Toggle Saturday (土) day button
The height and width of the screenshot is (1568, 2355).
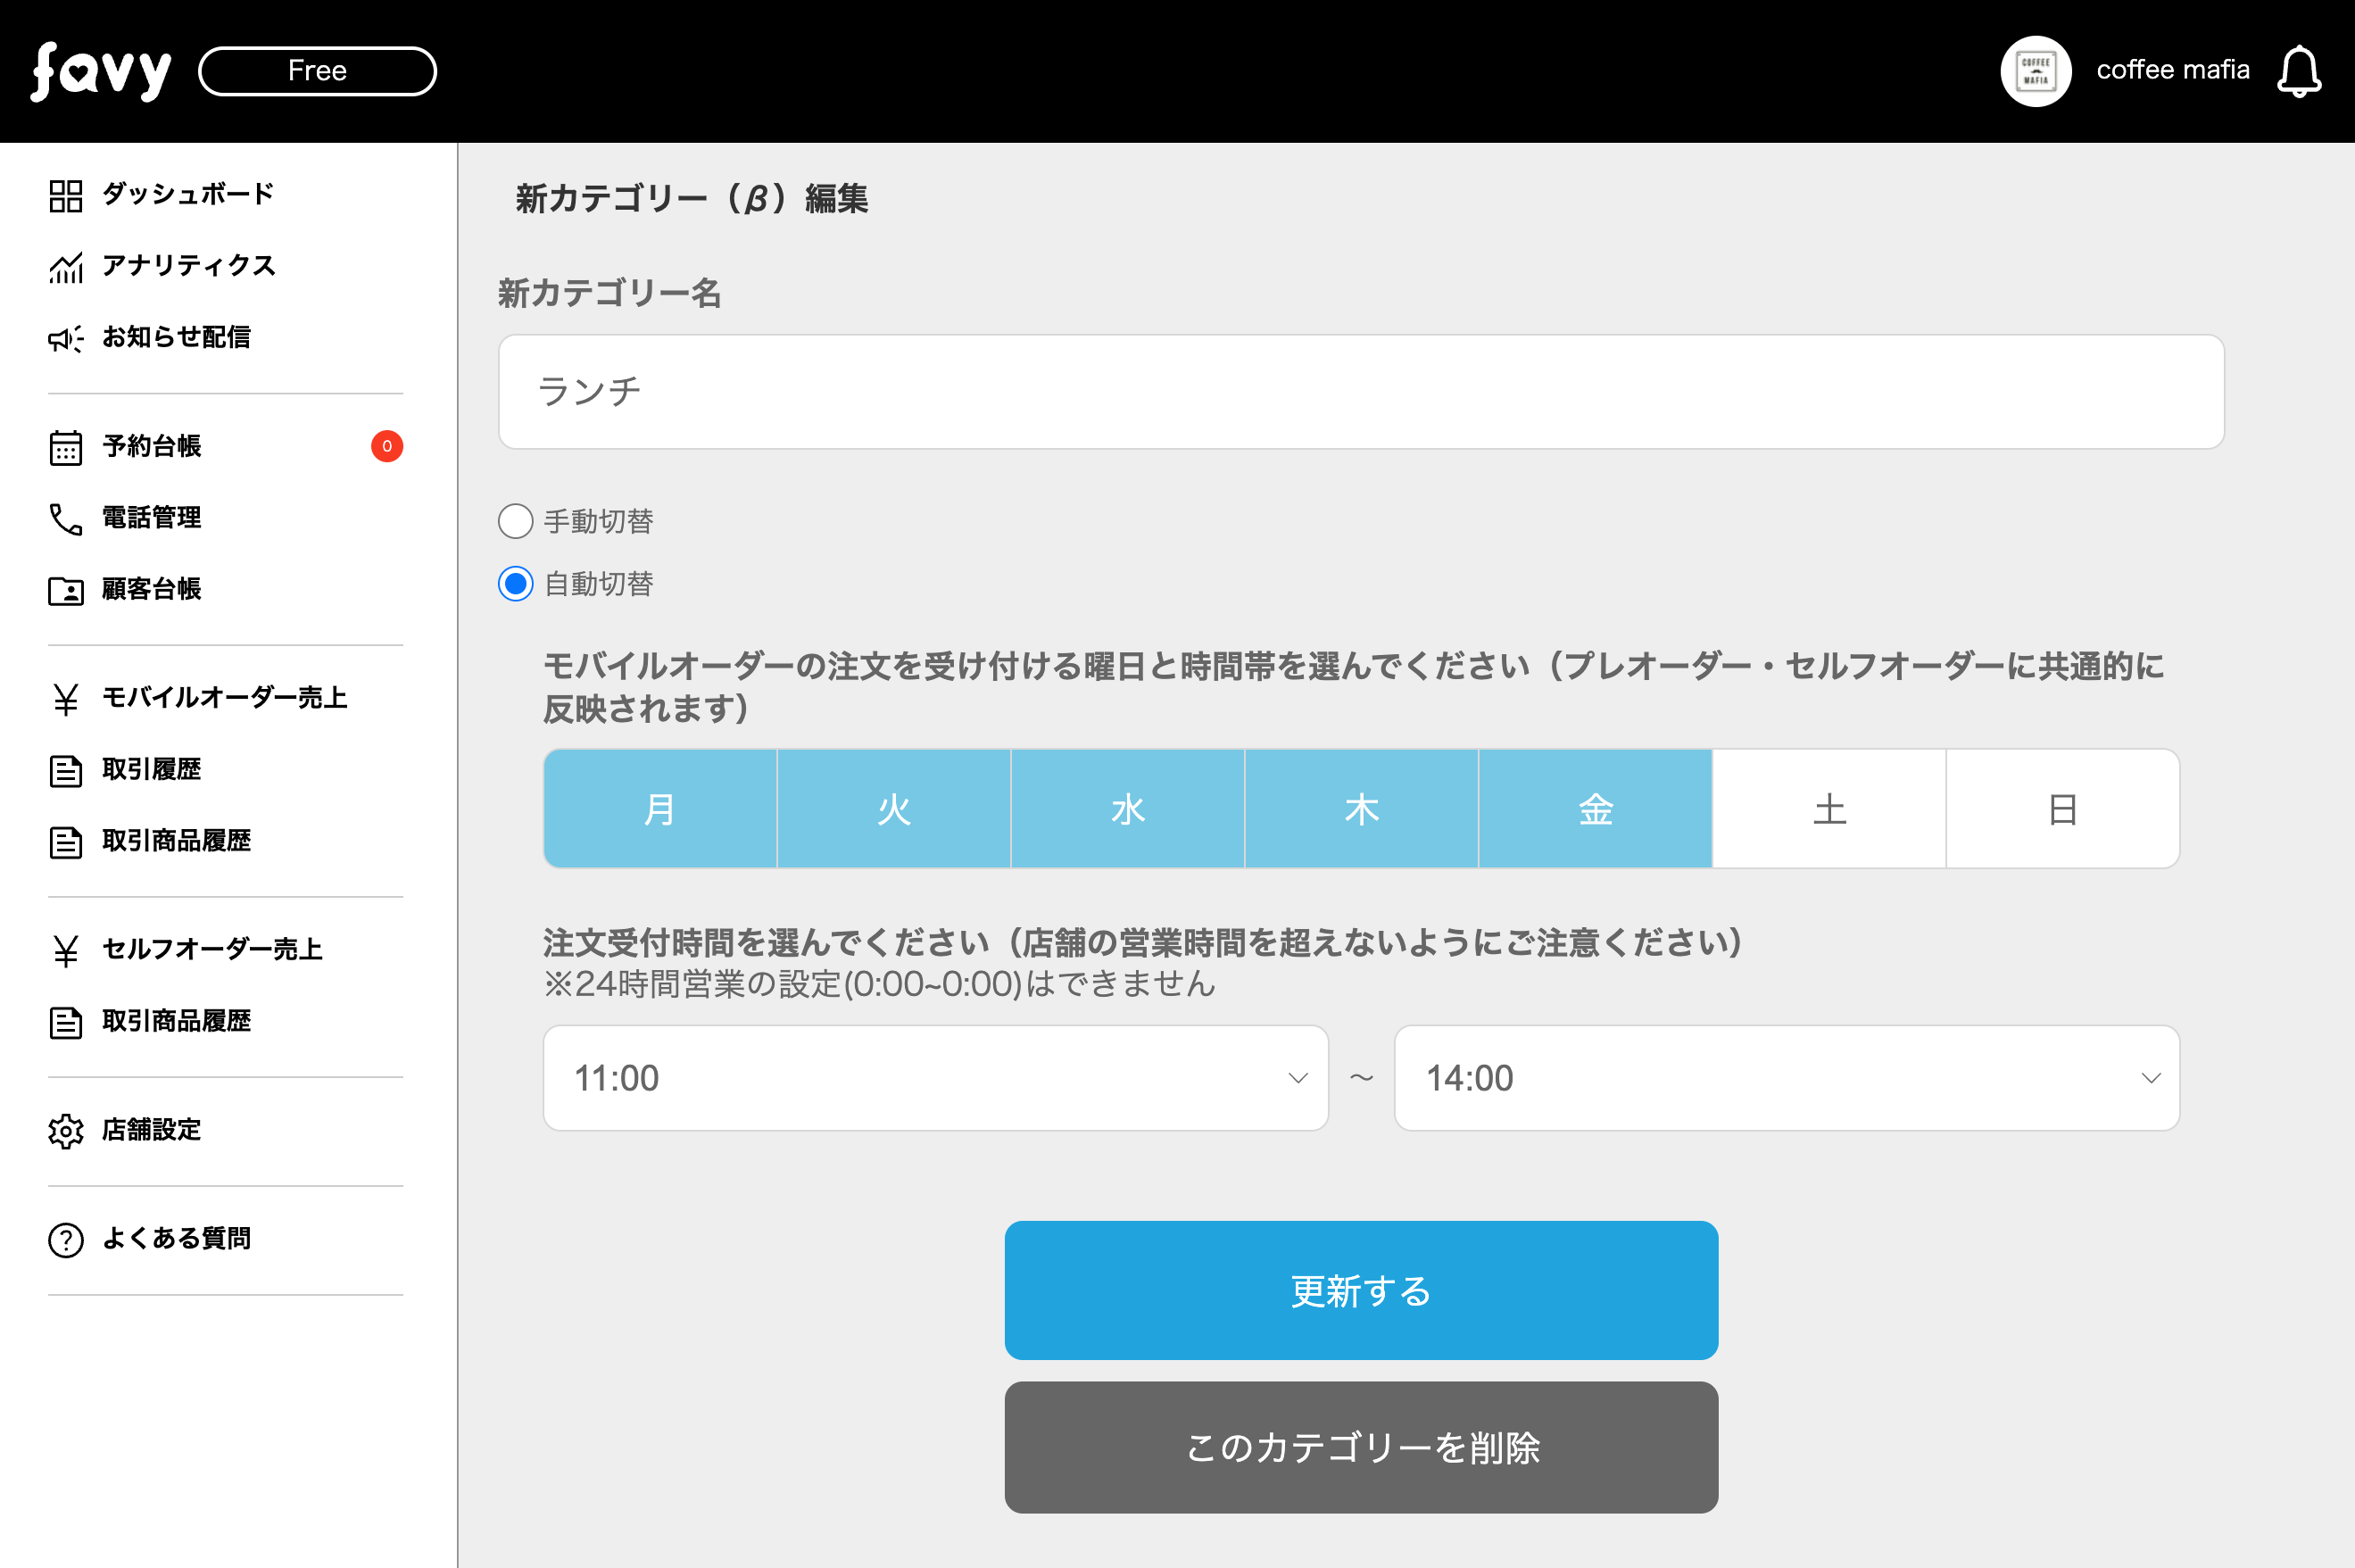[x=1829, y=809]
